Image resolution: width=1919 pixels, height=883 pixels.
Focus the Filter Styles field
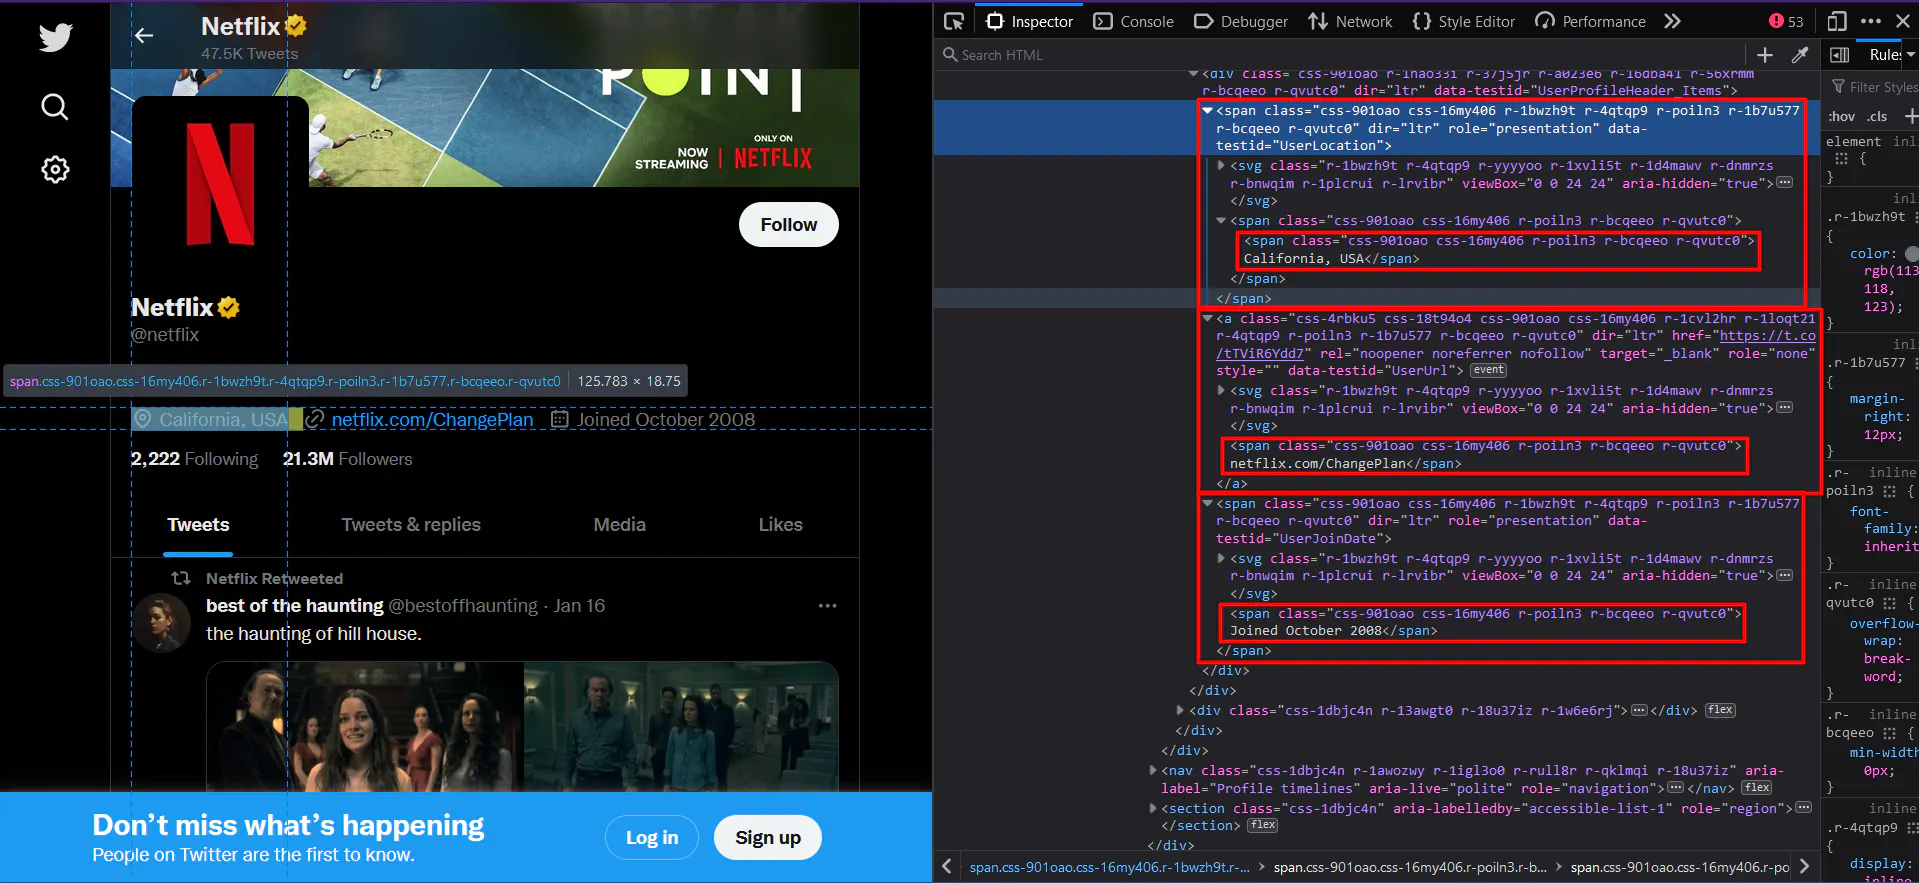point(1875,87)
